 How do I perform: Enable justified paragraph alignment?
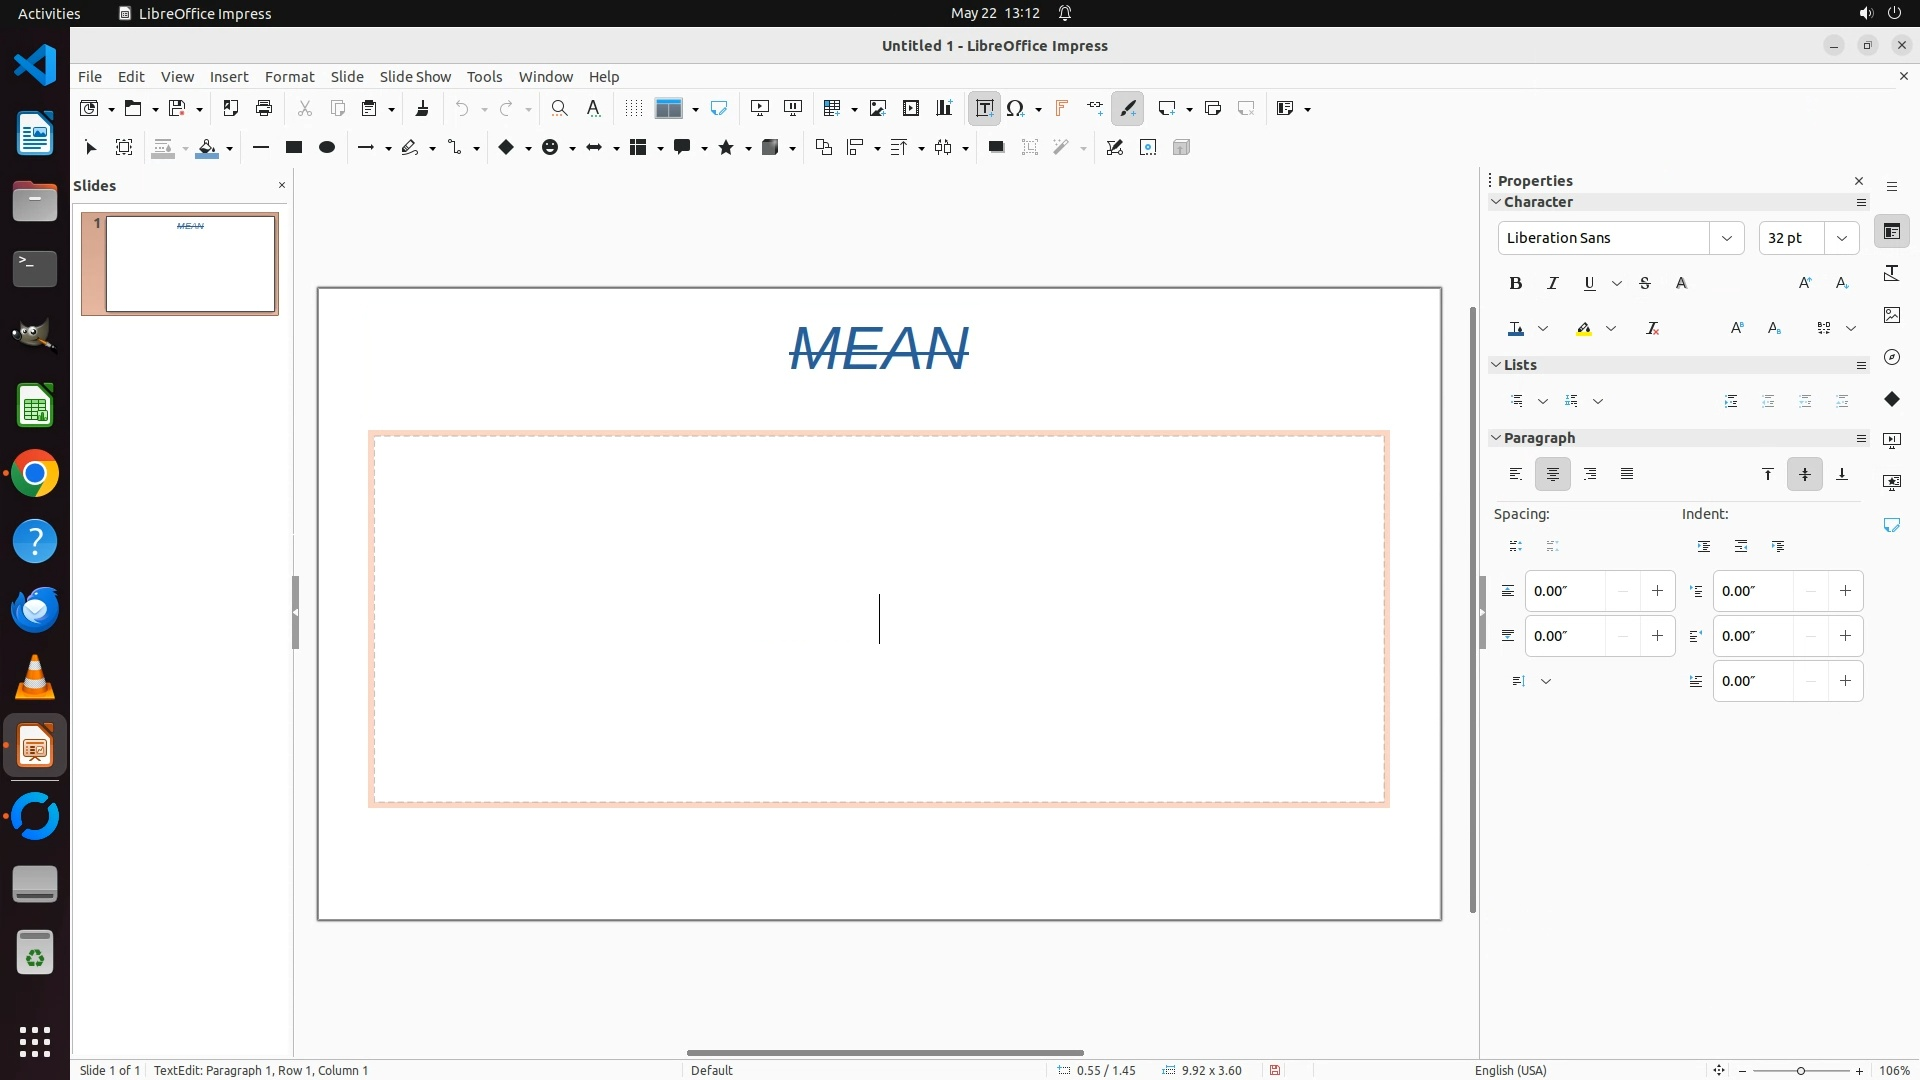pyautogui.click(x=1627, y=474)
